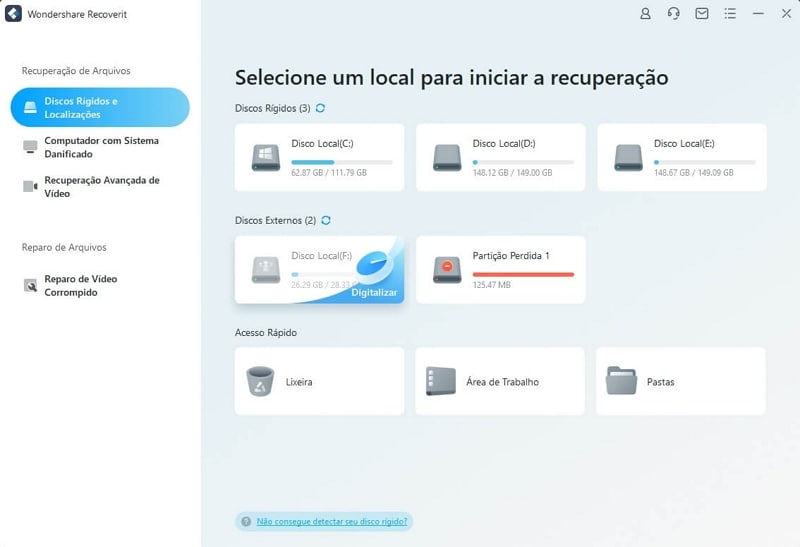Pick the Disco Local(E:) label
Screen dimensions: 800x547
point(684,143)
